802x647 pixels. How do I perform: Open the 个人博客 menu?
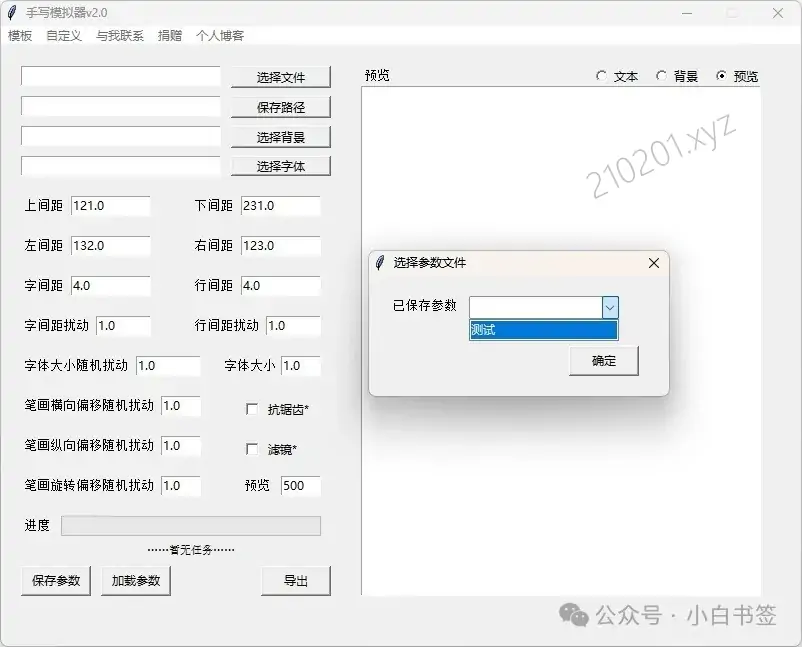(220, 35)
